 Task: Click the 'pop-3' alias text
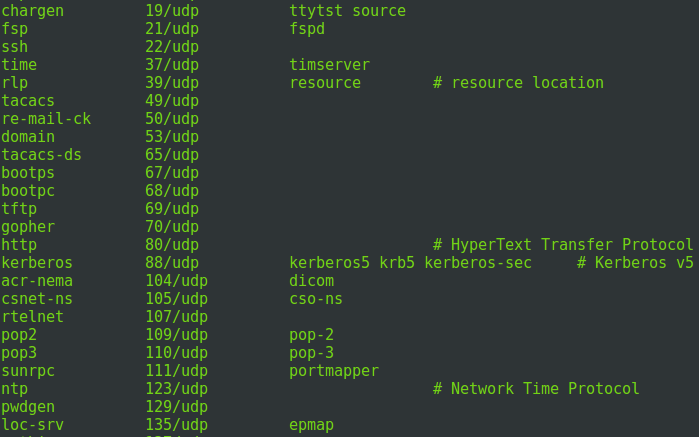pos(312,353)
